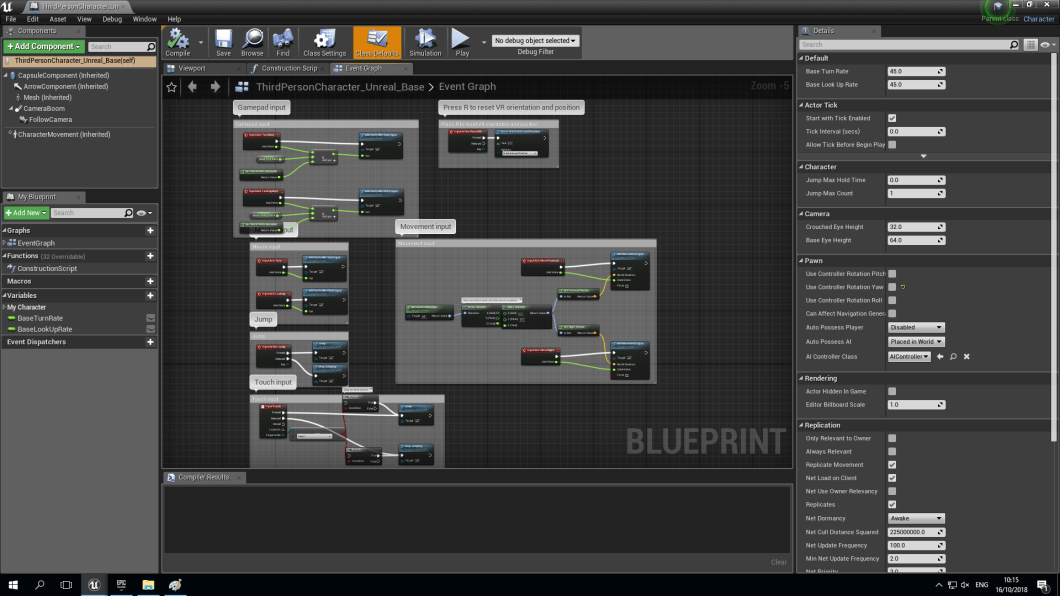Compile the blueprint
1060x596 pixels.
178,43
